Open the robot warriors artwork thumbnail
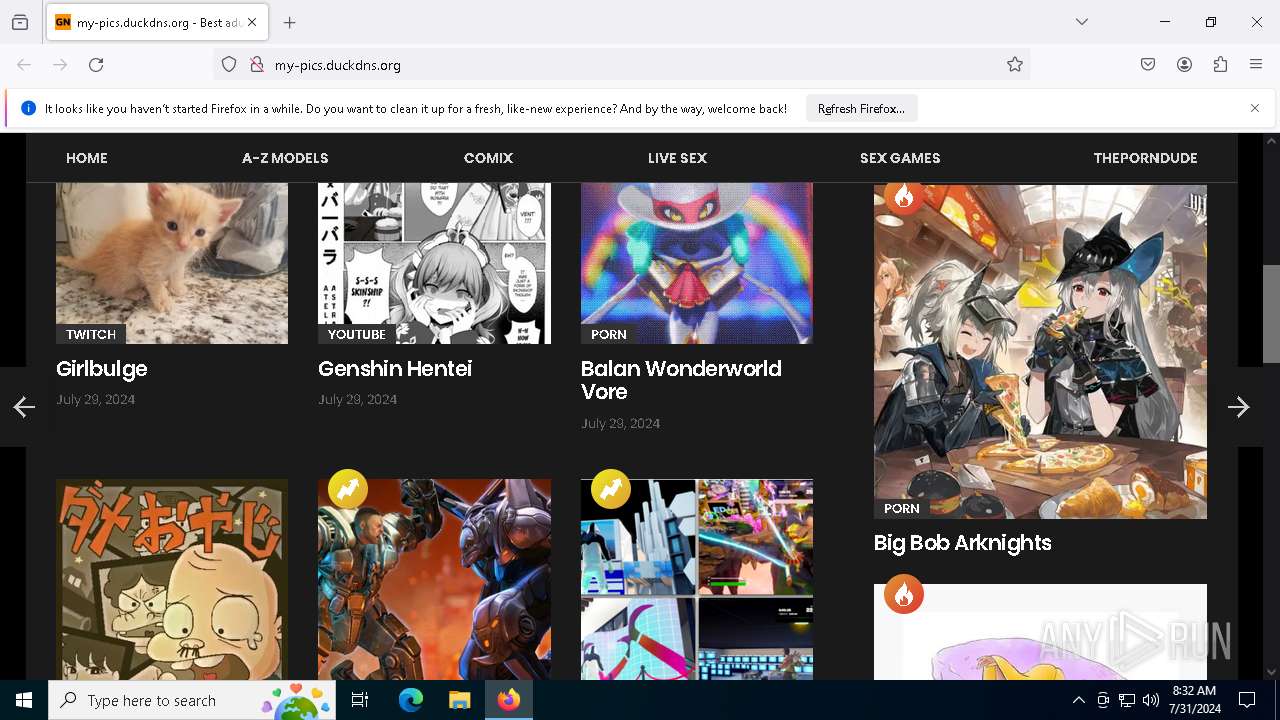This screenshot has height=720, width=1280. point(434,580)
